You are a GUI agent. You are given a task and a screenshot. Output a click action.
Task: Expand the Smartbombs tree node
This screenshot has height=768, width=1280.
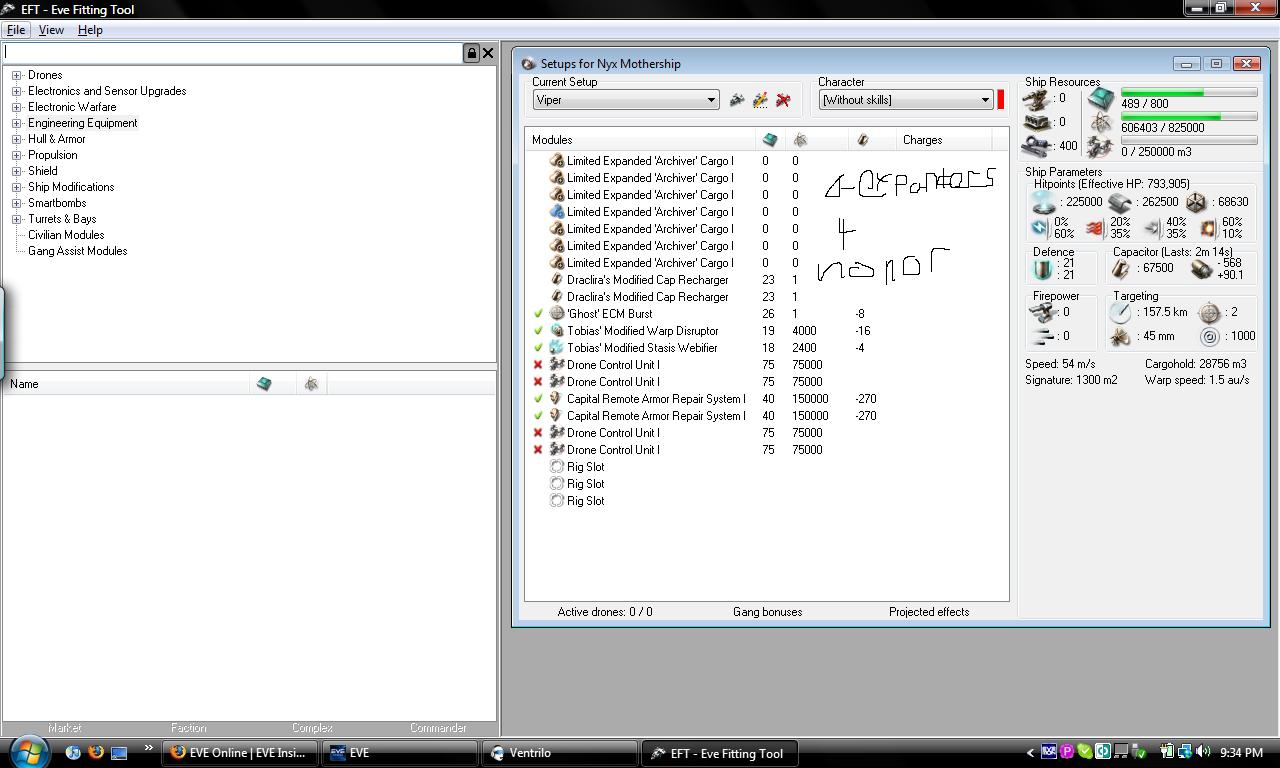coord(16,203)
